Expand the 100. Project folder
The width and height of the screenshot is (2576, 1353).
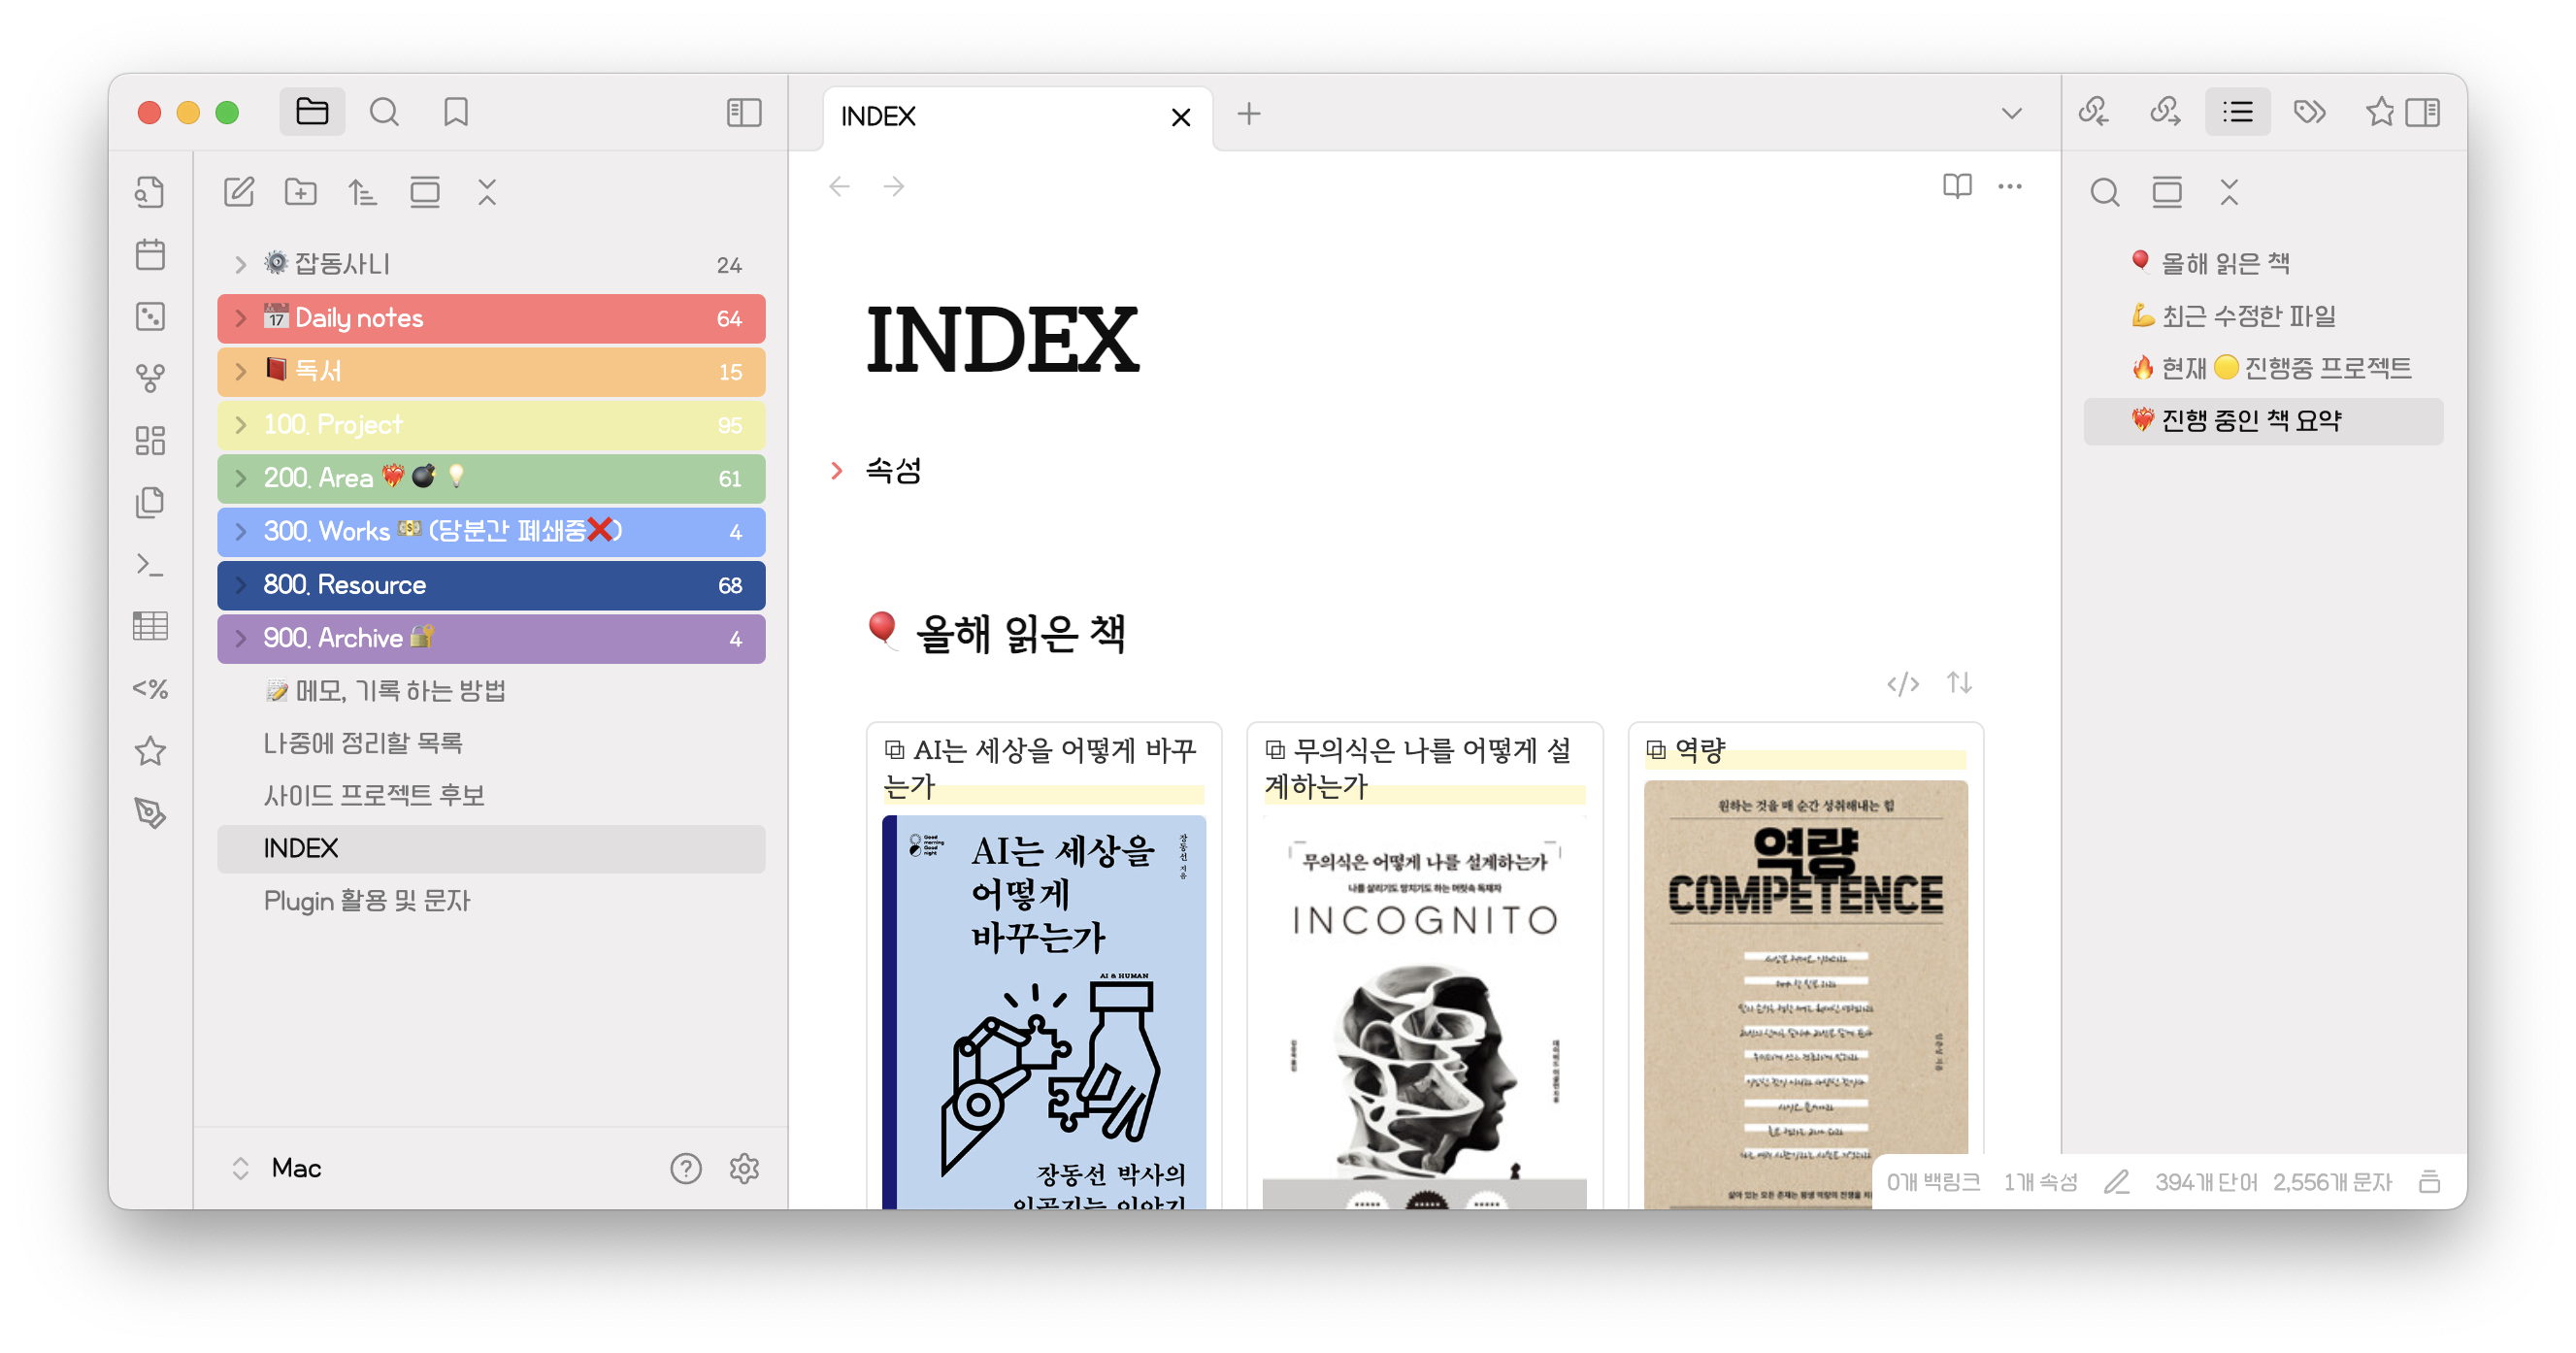(x=491, y=424)
